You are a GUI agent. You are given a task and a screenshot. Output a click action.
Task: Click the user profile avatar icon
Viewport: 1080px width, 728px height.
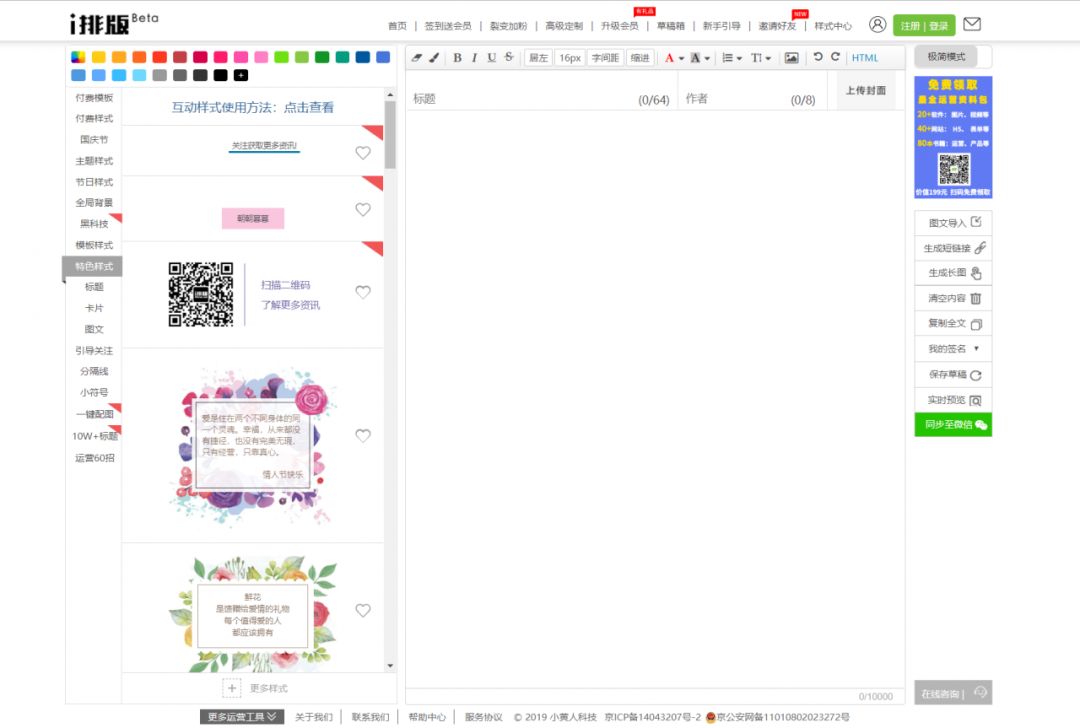(877, 25)
